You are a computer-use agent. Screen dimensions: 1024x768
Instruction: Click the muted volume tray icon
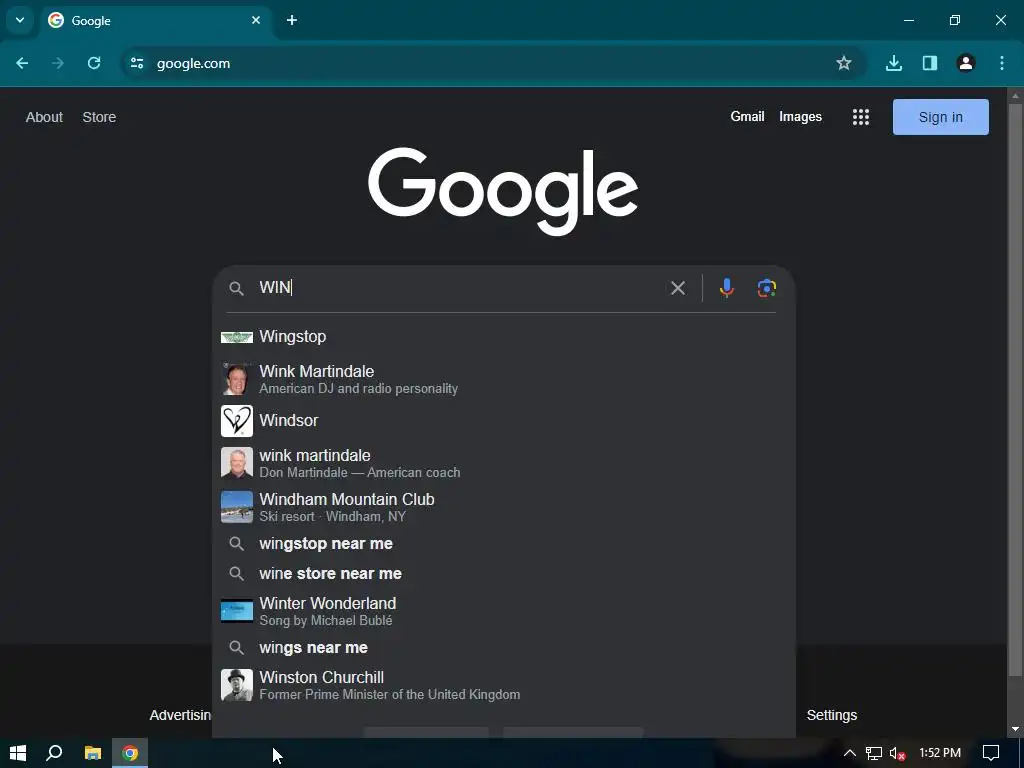(x=897, y=753)
